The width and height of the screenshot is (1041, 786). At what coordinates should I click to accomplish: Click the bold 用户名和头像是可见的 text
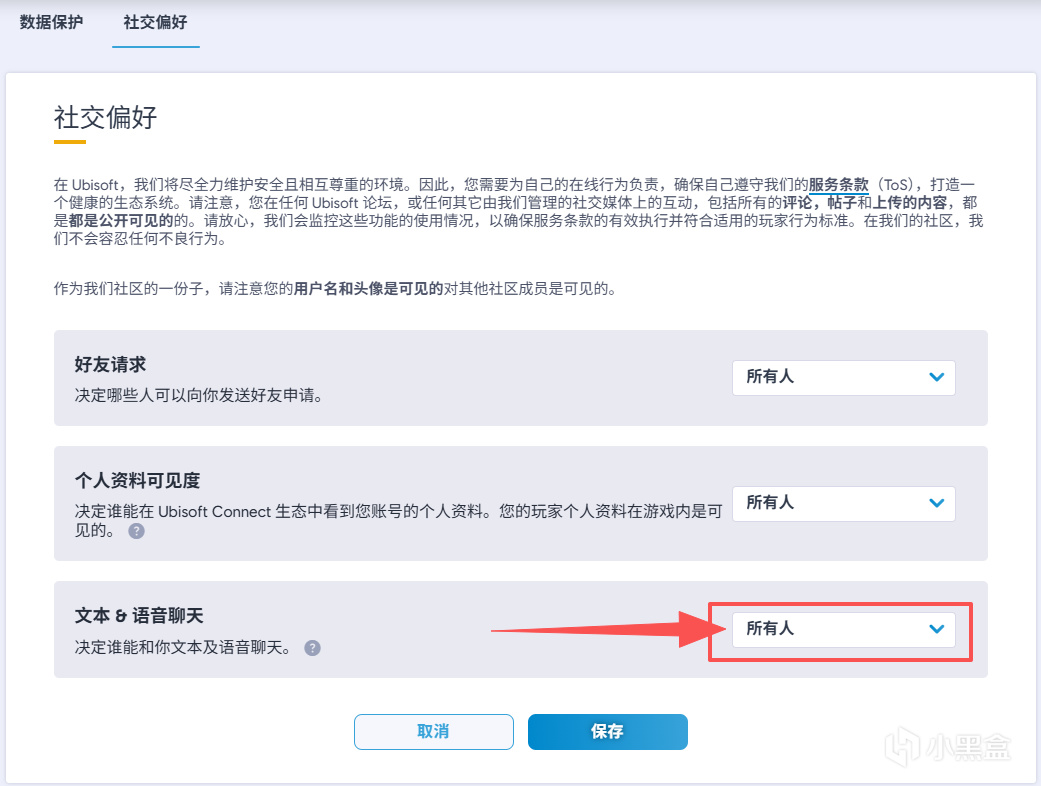(x=368, y=289)
